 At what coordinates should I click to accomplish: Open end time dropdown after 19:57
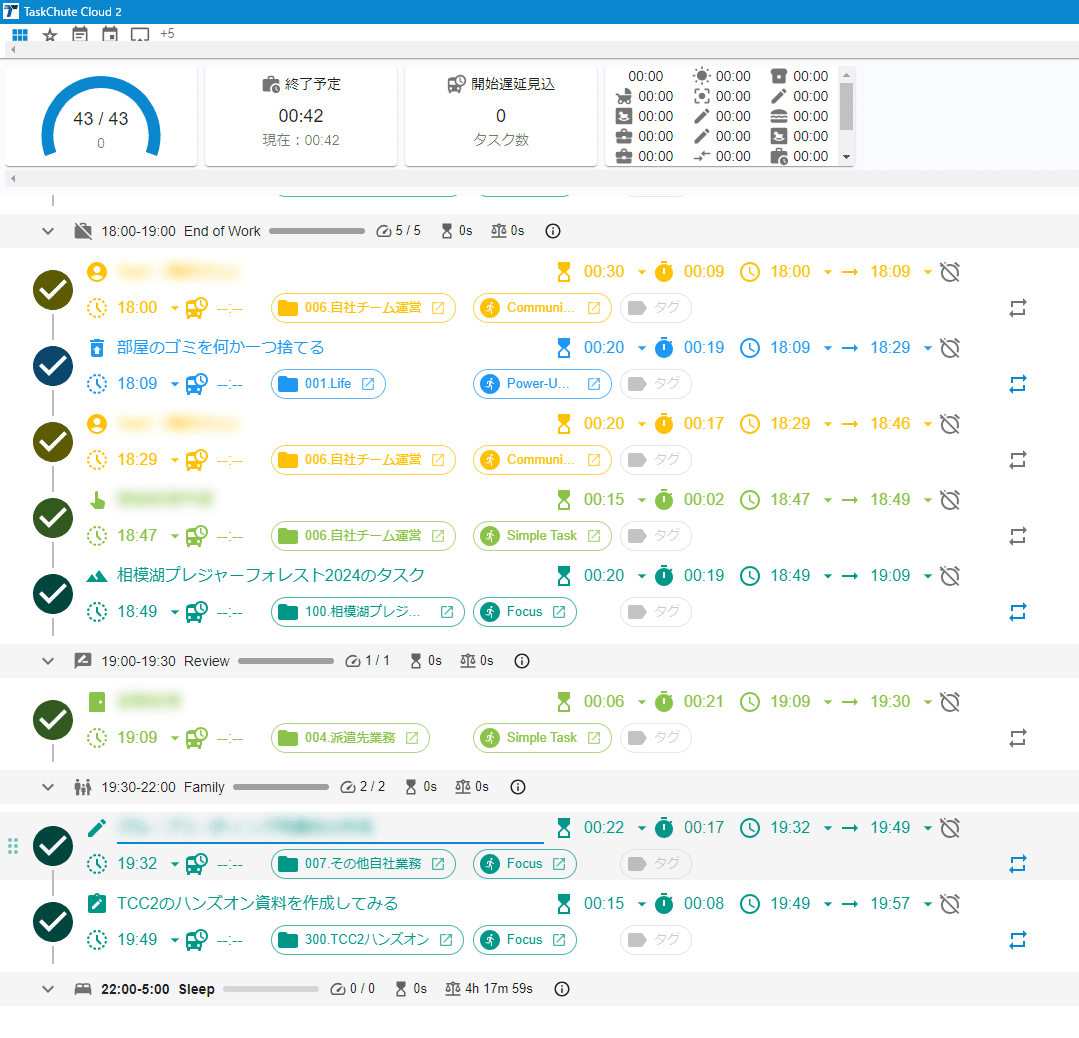(x=928, y=904)
